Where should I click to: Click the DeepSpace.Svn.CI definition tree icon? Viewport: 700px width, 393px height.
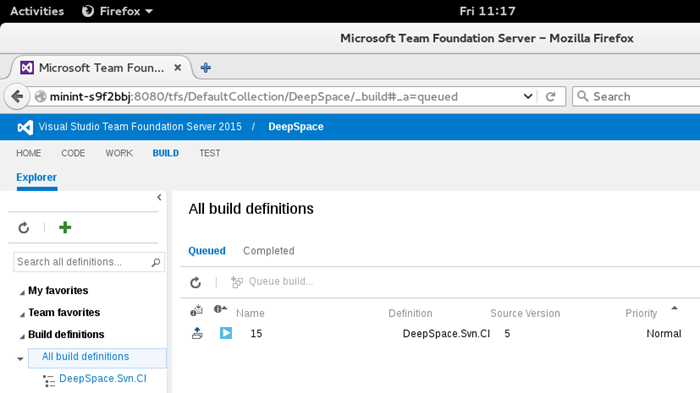(49, 381)
